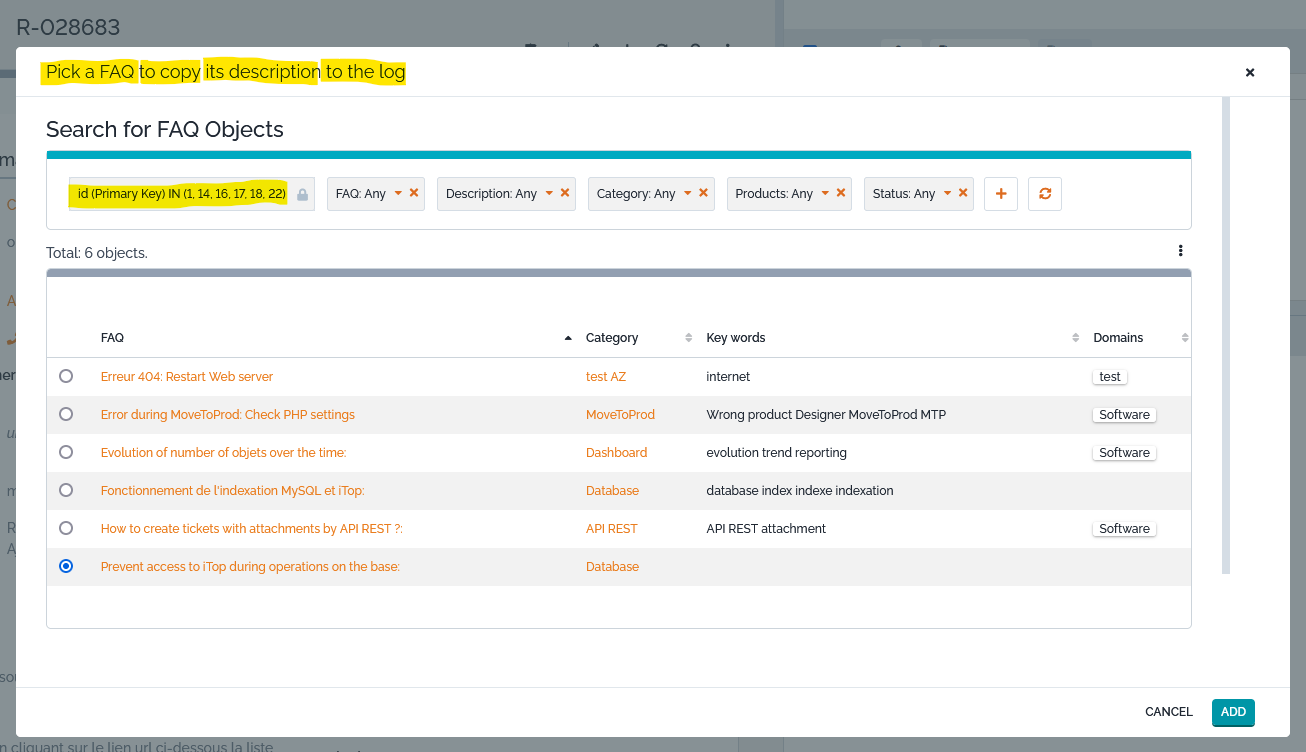Select Fonctionnement de l'indexation MySQL radio
1306x752 pixels.
pos(66,490)
